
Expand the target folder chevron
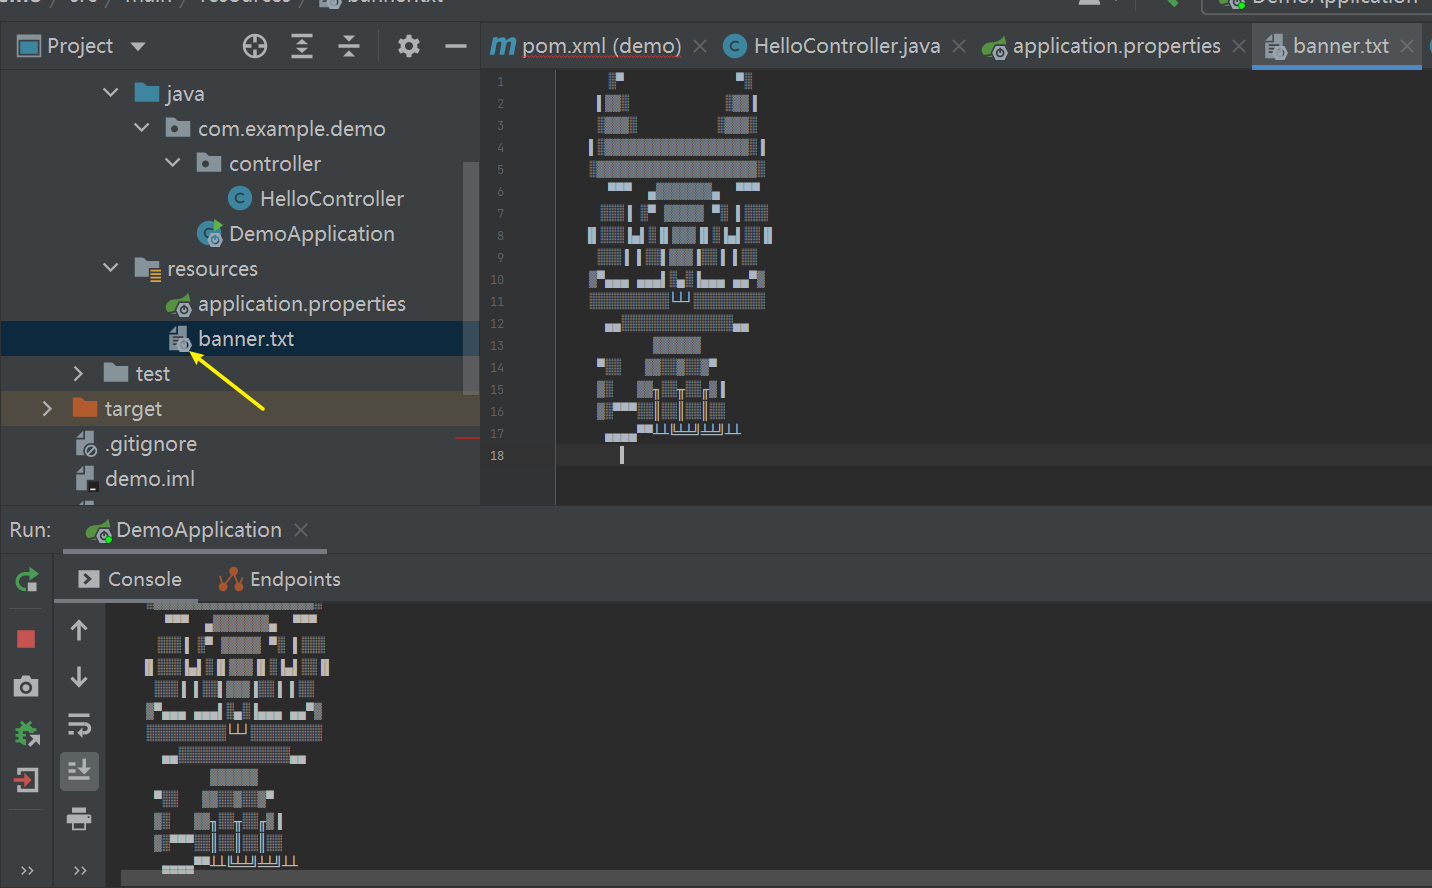[47, 408]
